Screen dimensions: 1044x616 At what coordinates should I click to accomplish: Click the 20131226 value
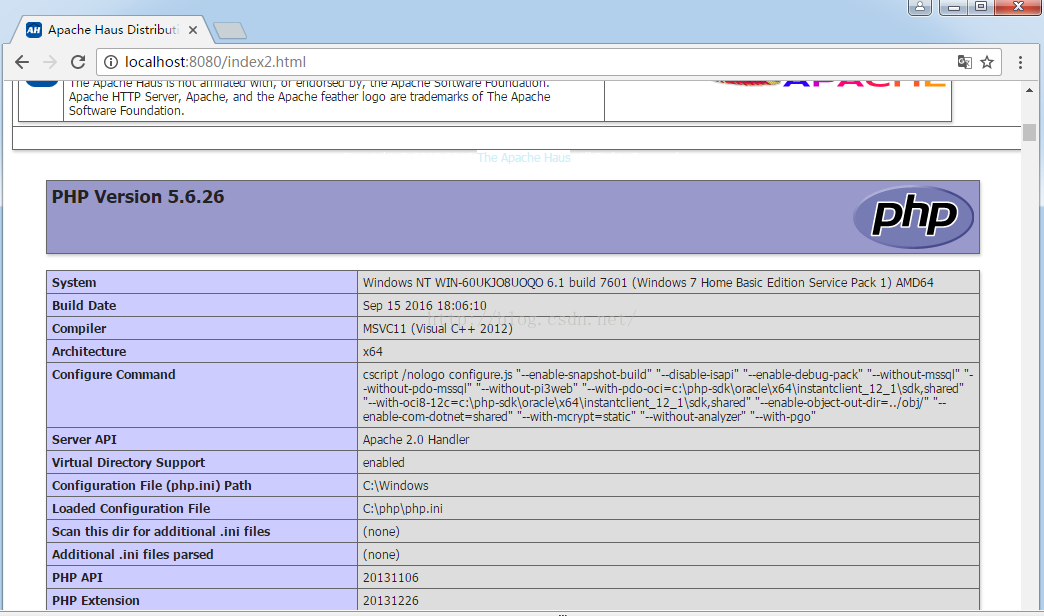click(x=391, y=601)
